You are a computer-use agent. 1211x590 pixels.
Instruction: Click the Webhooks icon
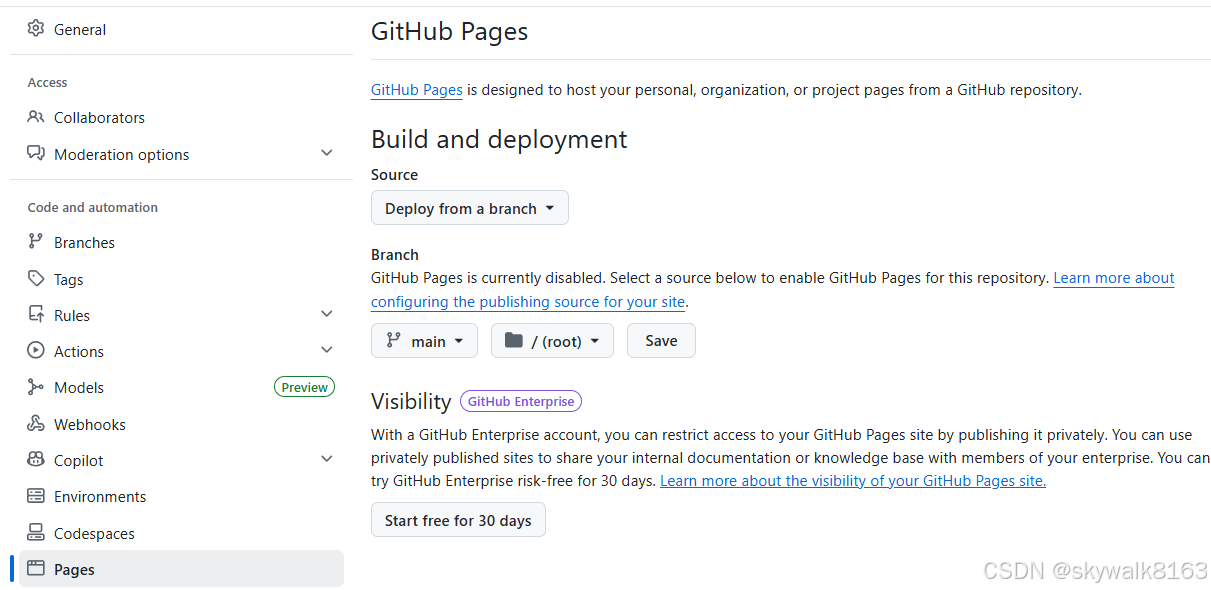[36, 424]
